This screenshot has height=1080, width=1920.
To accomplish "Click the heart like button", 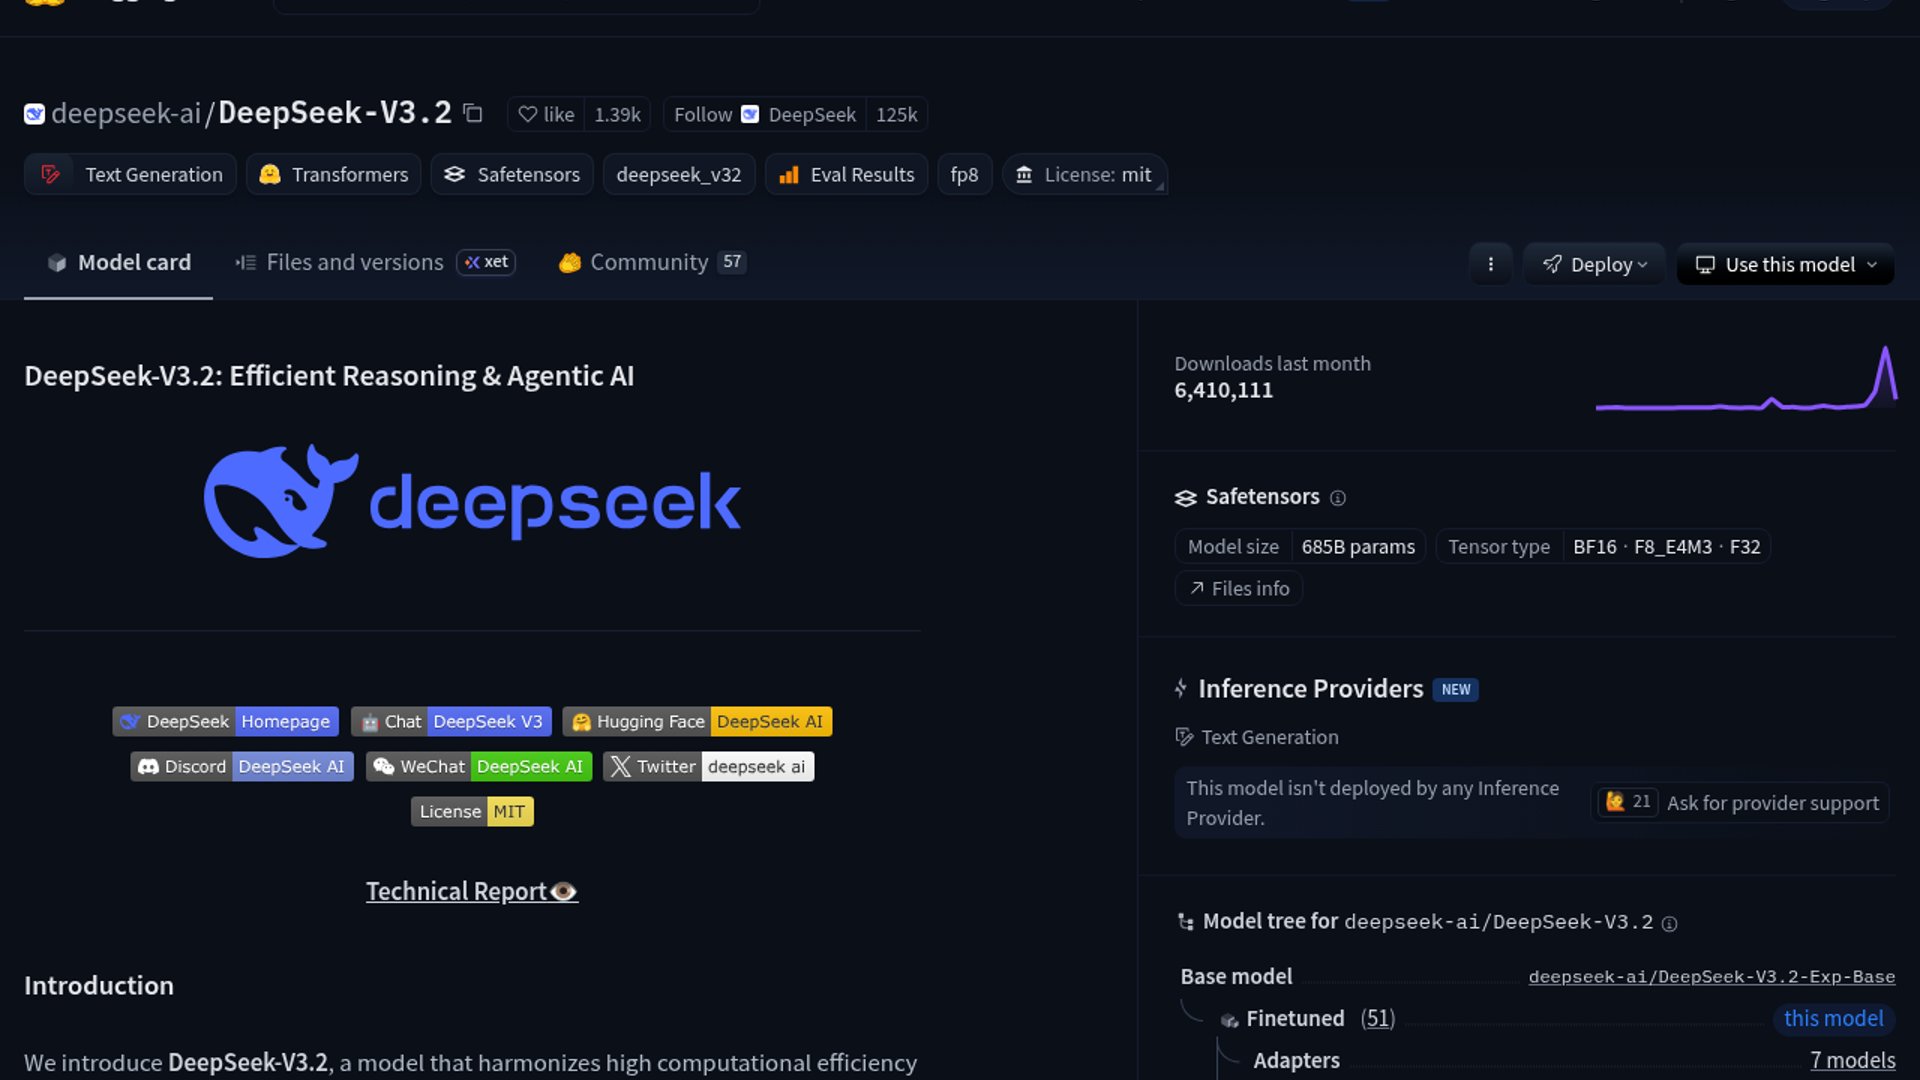I will (546, 114).
